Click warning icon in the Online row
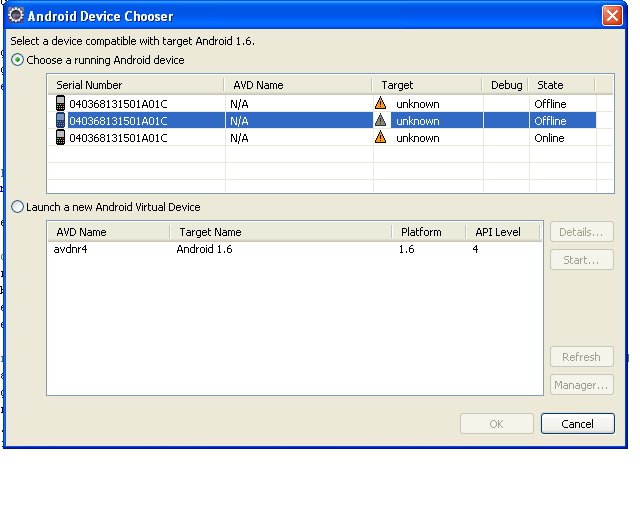 pyautogui.click(x=380, y=137)
